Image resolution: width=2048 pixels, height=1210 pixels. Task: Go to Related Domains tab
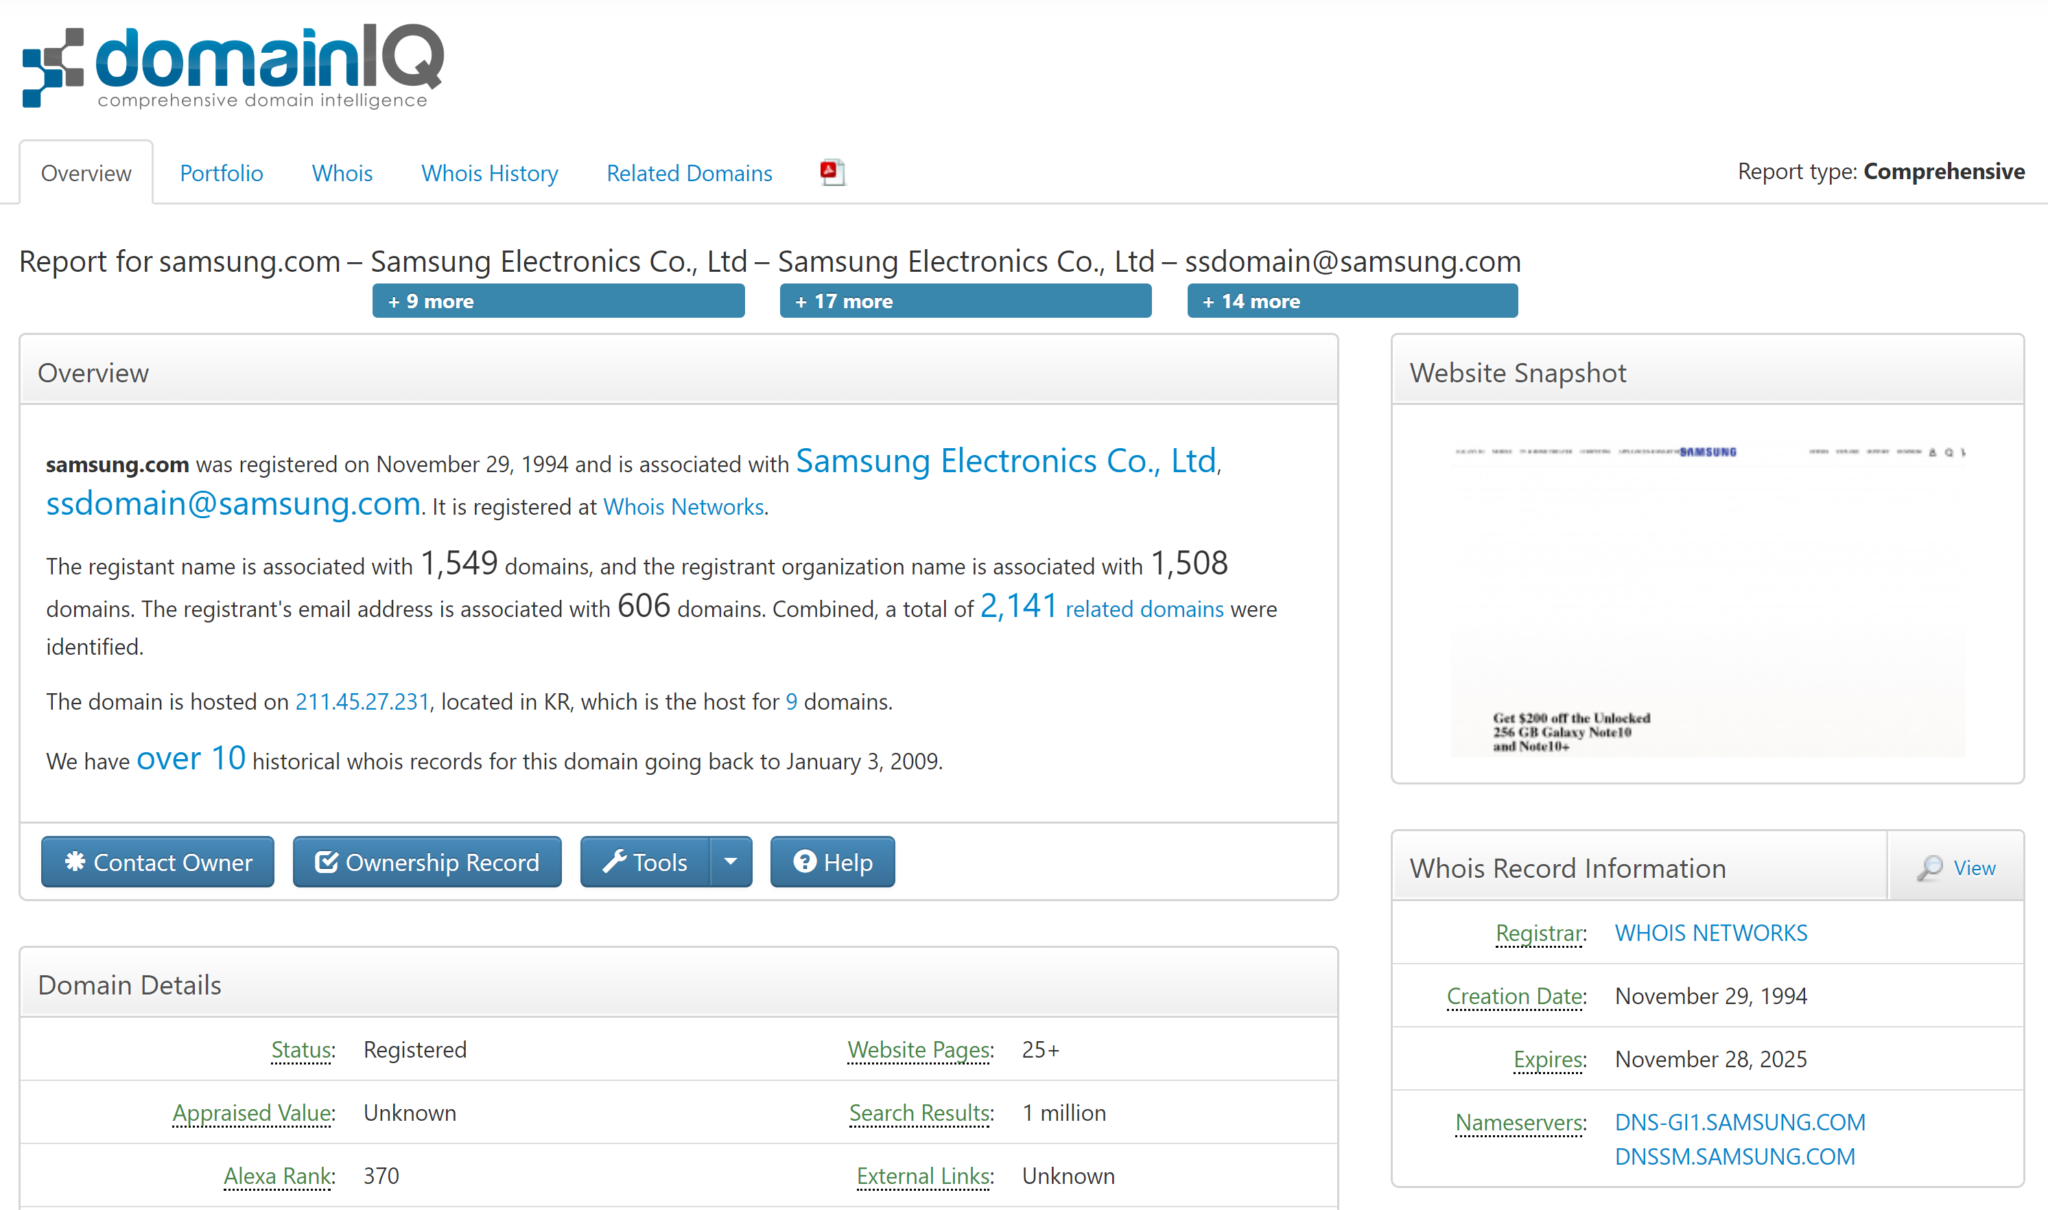[689, 173]
